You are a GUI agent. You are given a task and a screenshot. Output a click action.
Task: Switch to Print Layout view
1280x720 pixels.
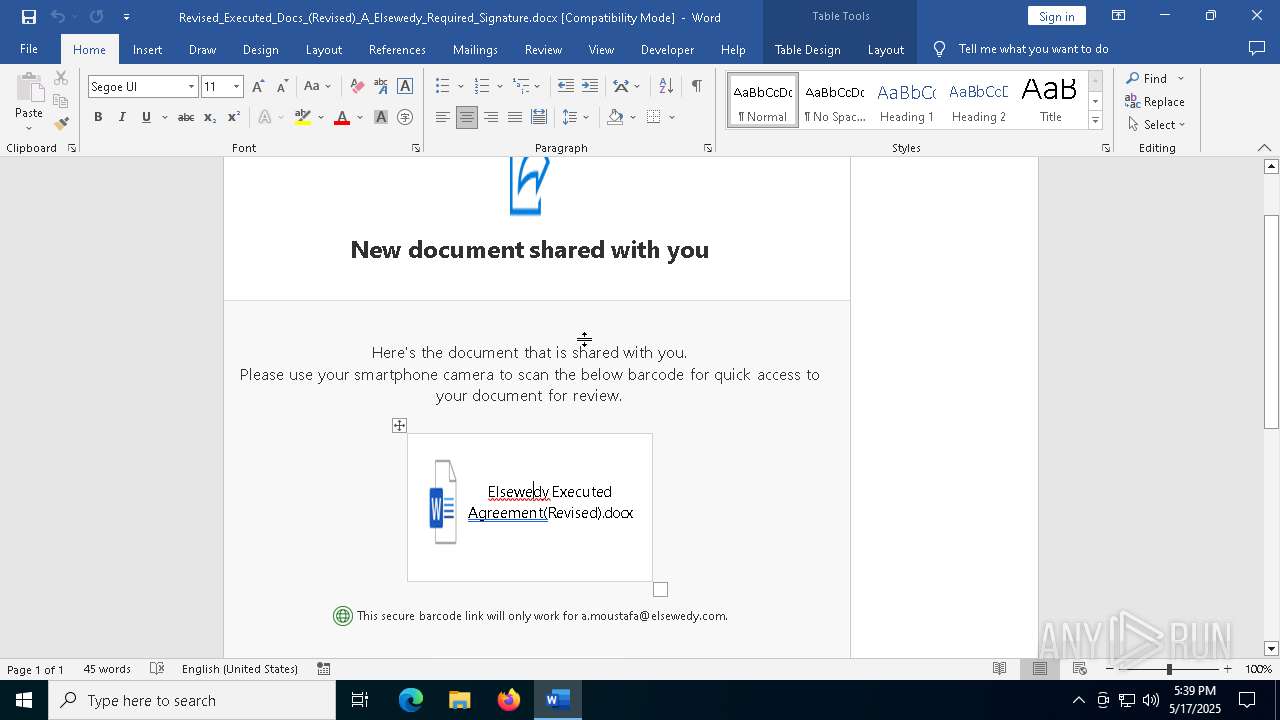coord(1040,669)
